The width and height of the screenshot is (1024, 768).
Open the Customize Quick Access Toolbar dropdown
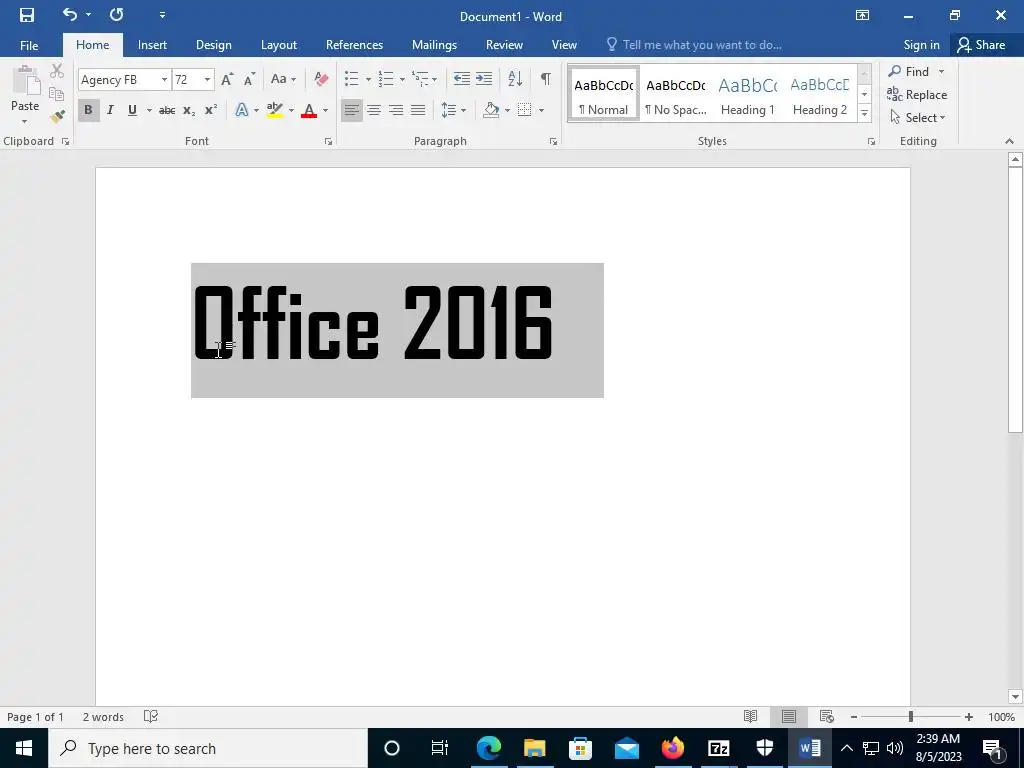tap(162, 14)
